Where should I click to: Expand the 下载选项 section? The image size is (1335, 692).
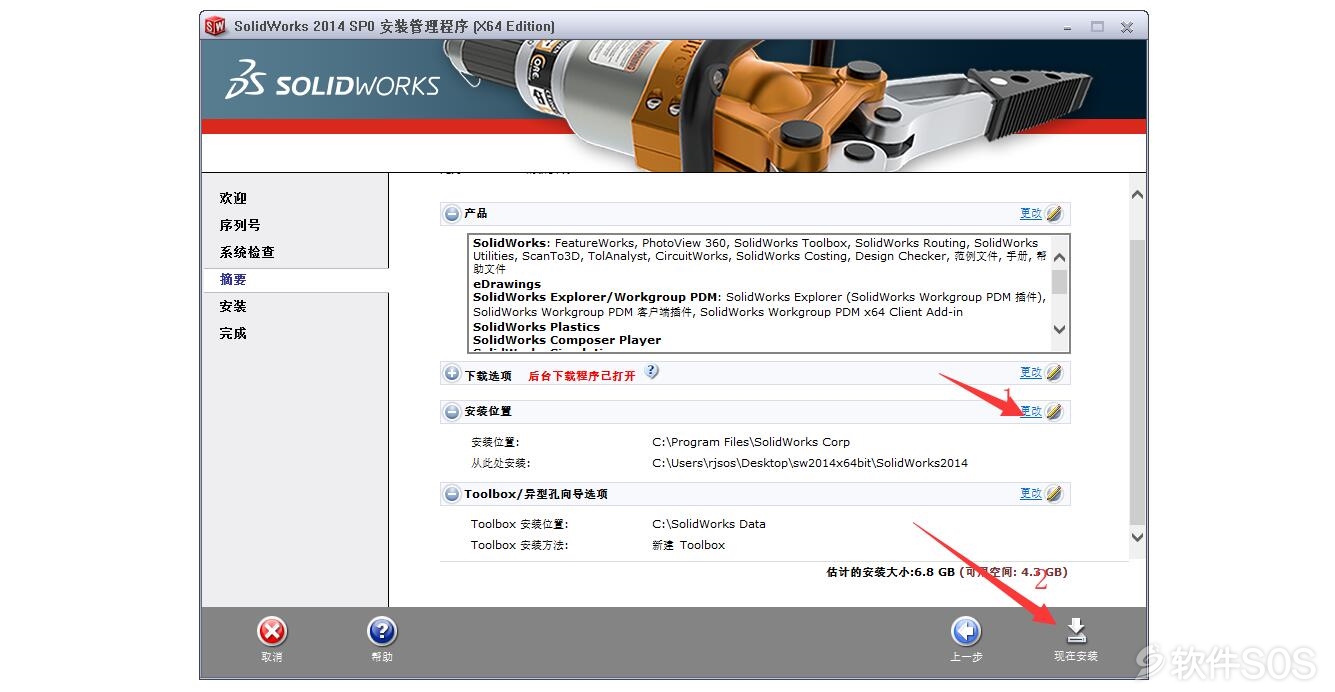pyautogui.click(x=452, y=374)
